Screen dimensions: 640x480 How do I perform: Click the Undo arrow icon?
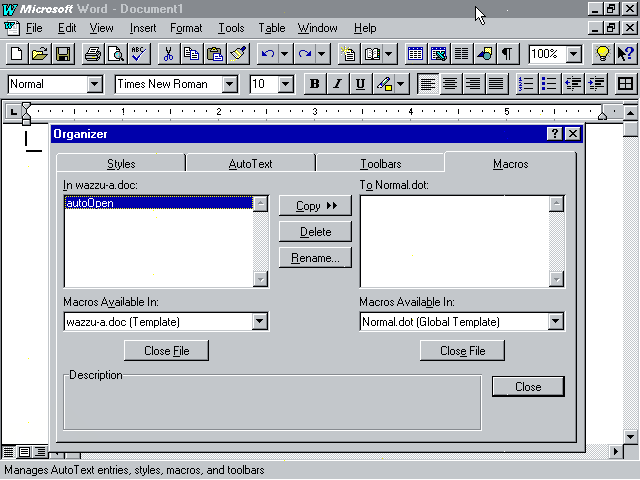268,54
